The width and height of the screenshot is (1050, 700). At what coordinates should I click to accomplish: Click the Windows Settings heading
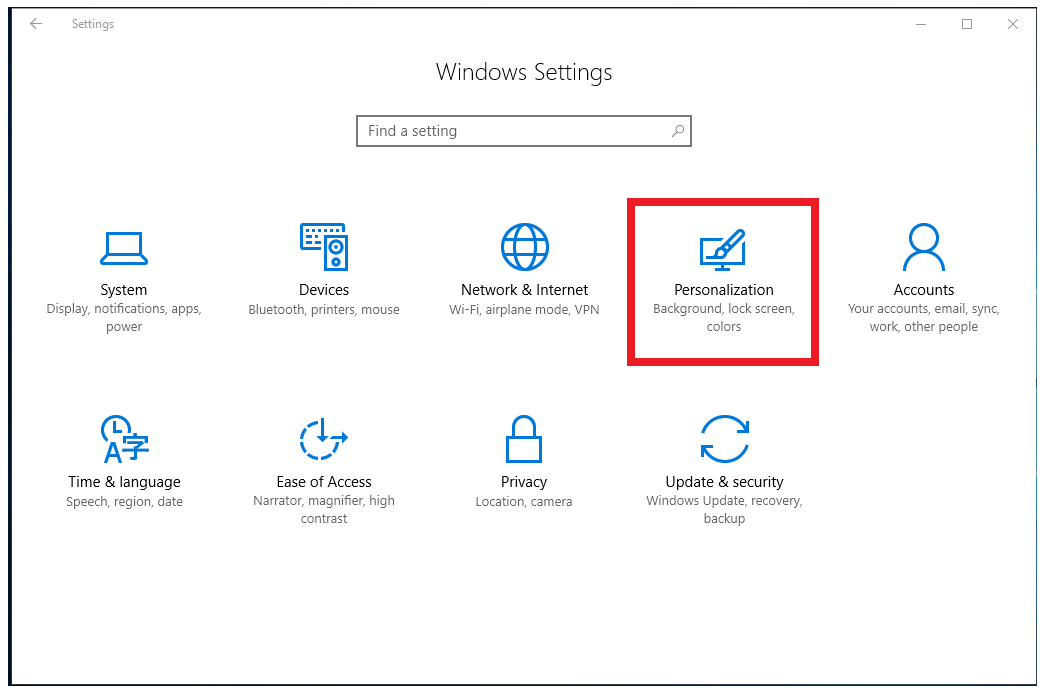tap(524, 72)
